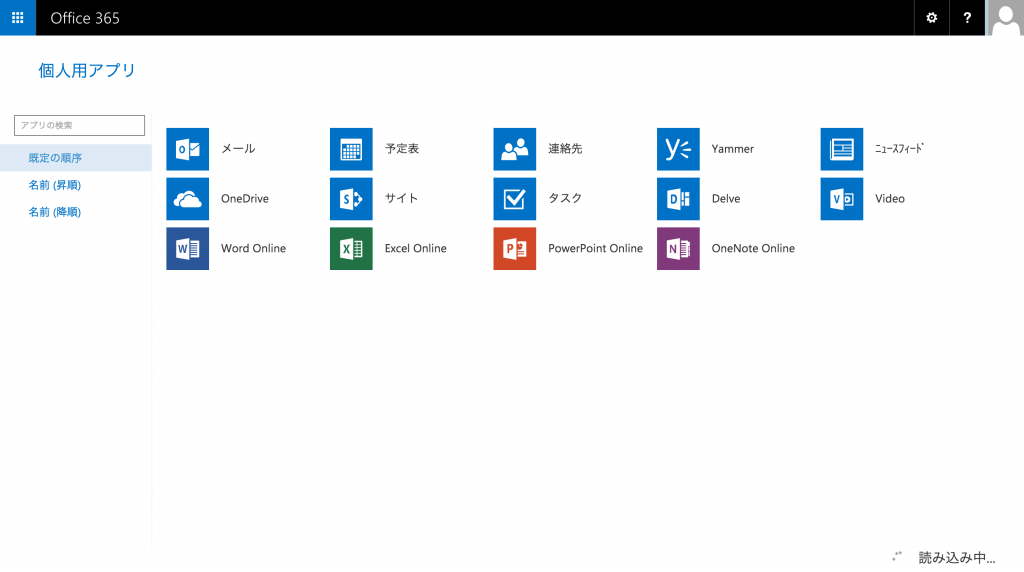Click the PowerPoint Online text label
This screenshot has width=1024, height=572.
(x=596, y=248)
